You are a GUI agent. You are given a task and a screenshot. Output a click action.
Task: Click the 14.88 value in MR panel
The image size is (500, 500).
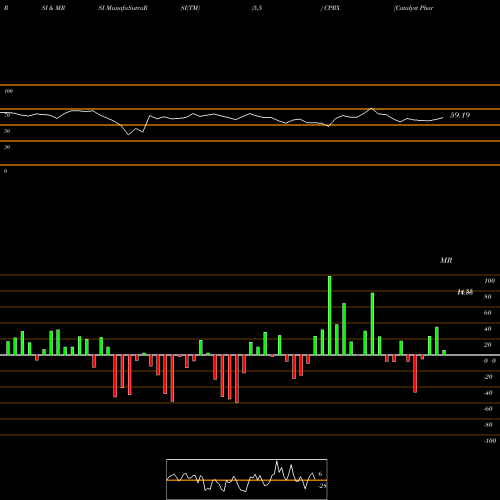465,292
